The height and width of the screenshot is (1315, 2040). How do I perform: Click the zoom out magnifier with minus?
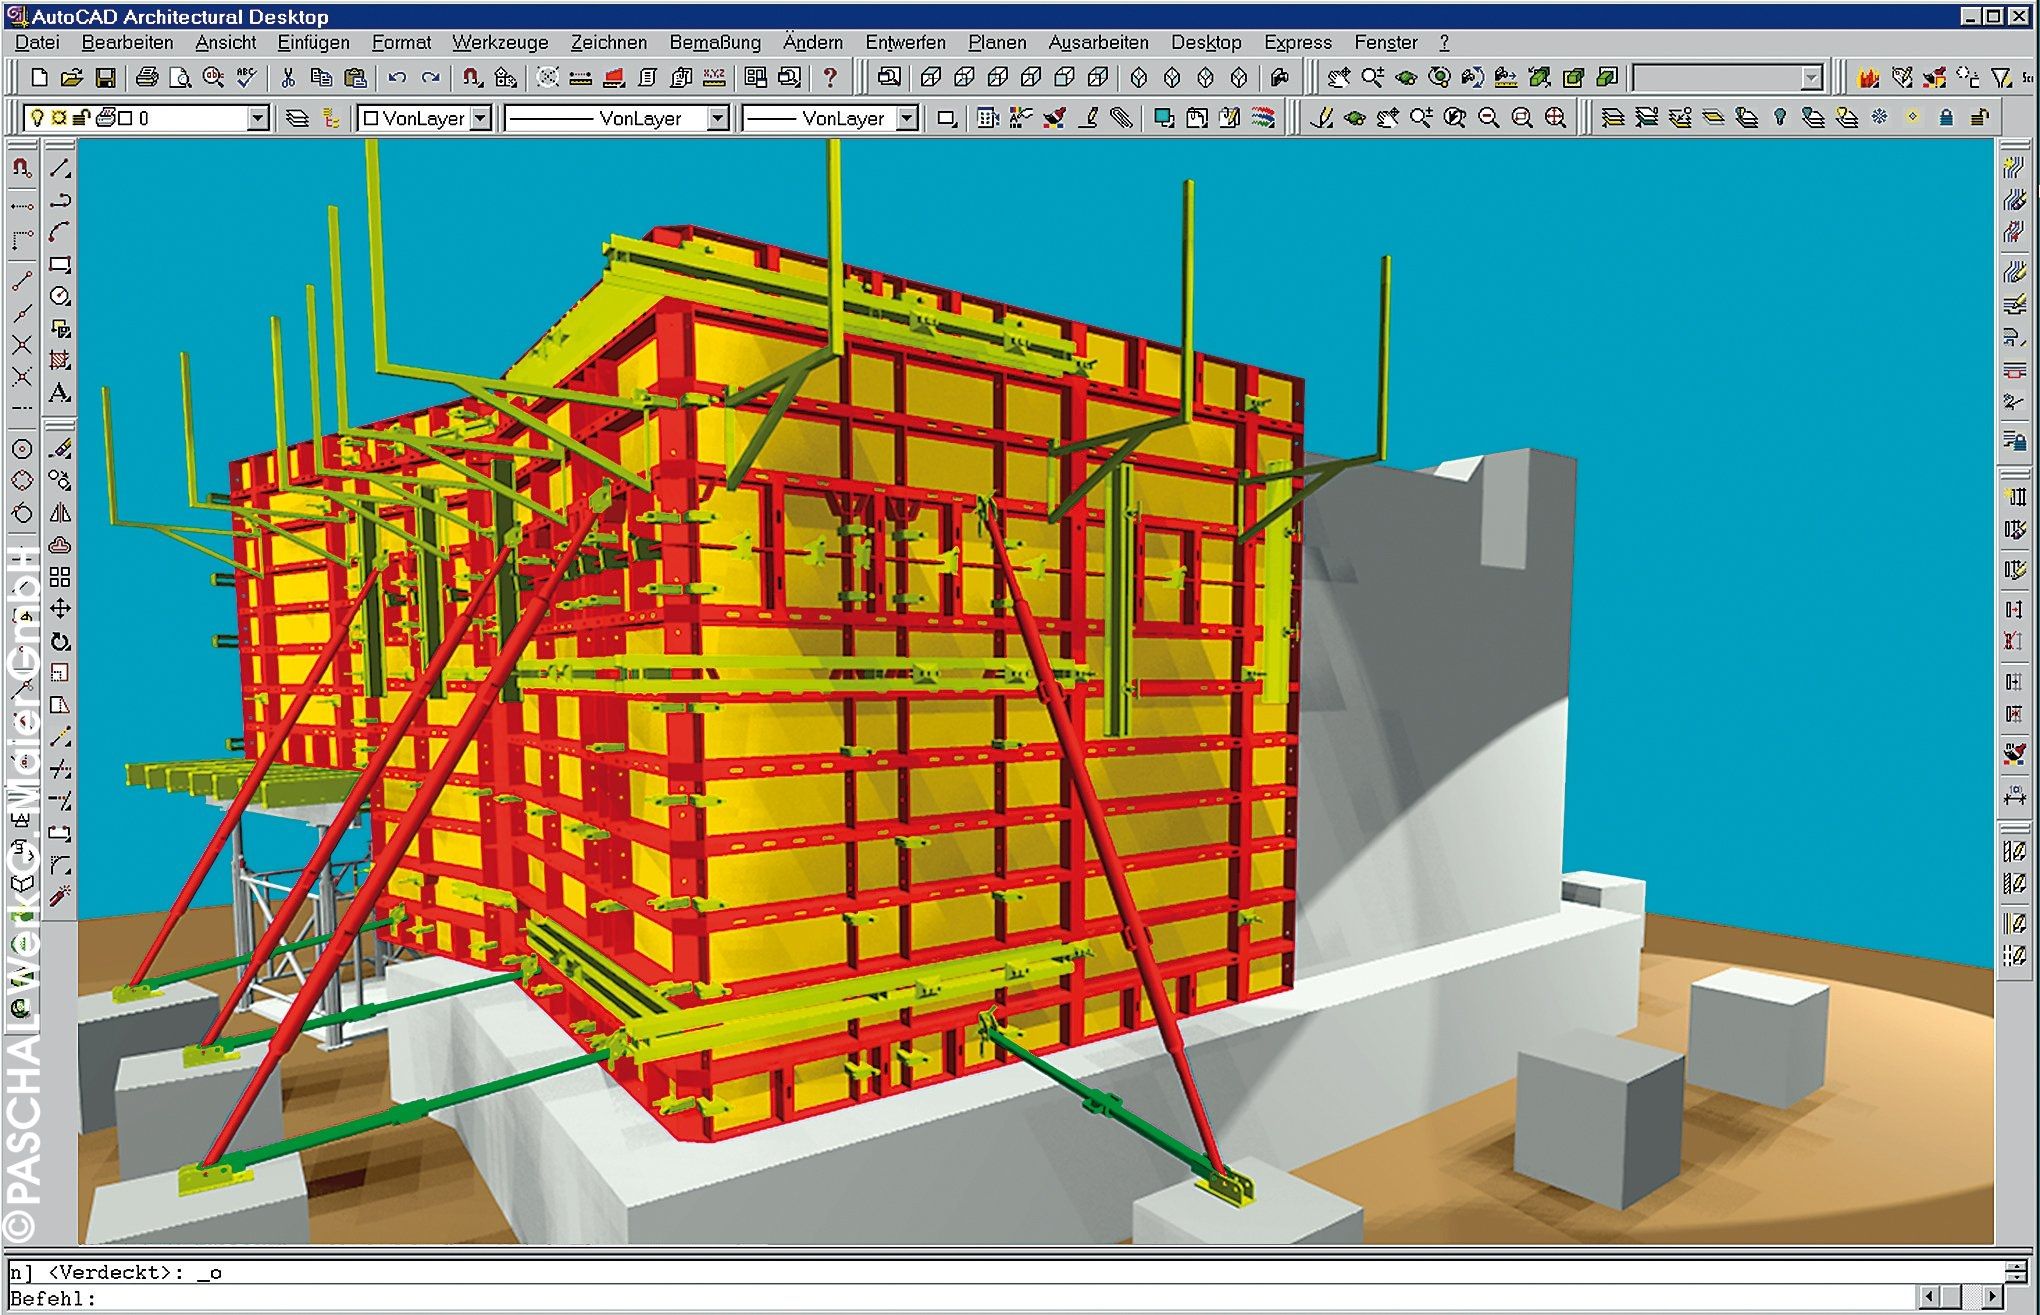1489,118
